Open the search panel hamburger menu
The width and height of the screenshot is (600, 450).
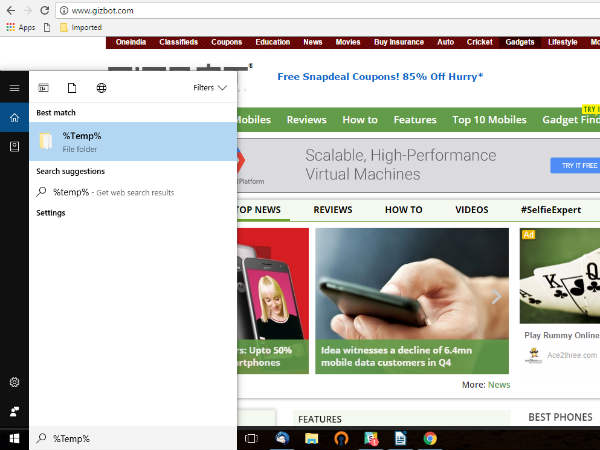tap(14, 88)
